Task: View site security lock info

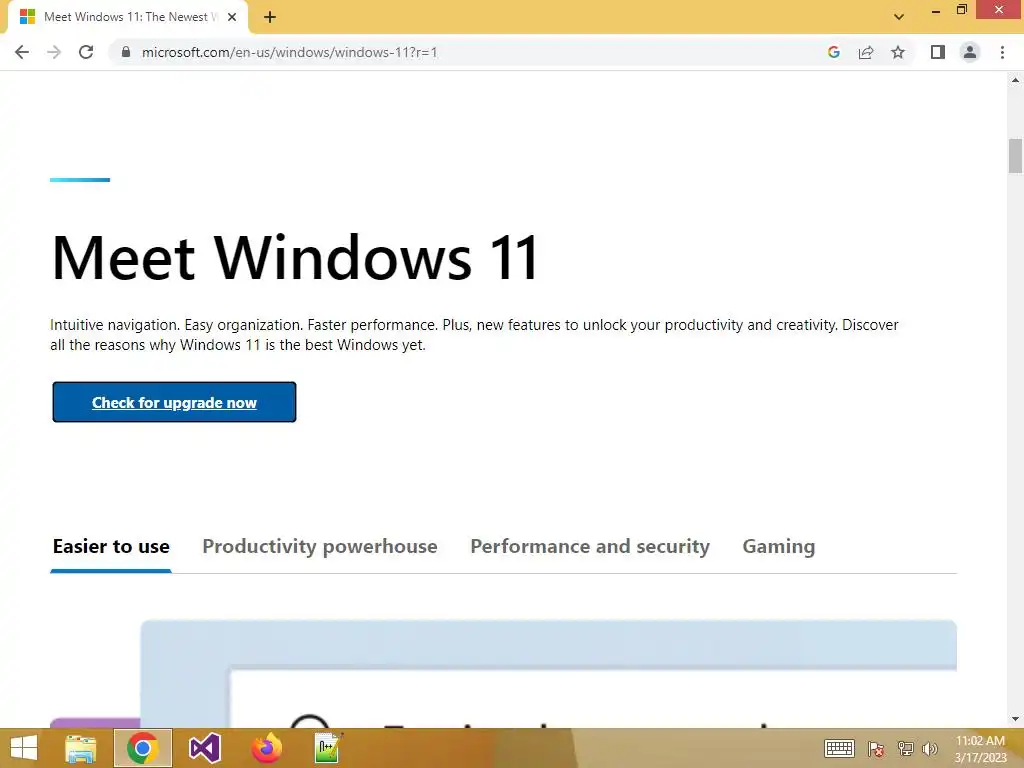Action: pyautogui.click(x=126, y=52)
